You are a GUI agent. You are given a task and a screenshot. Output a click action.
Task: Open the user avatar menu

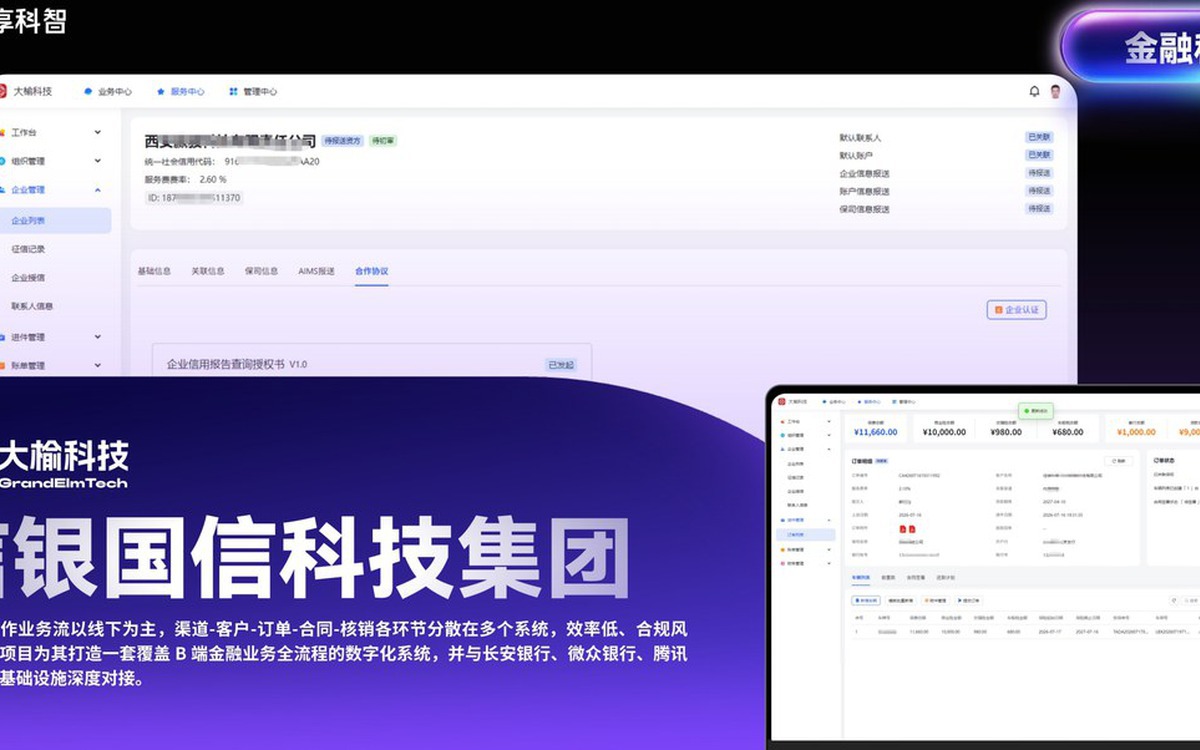pos(1055,91)
